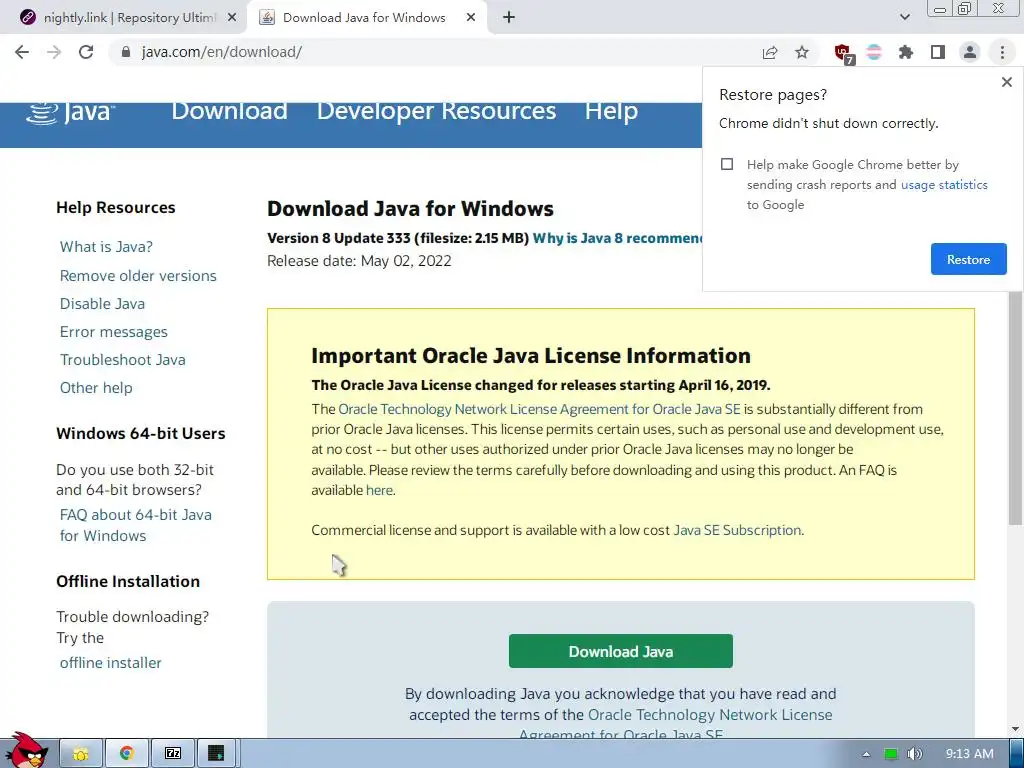Click the Show desktop strip

click(1016, 754)
